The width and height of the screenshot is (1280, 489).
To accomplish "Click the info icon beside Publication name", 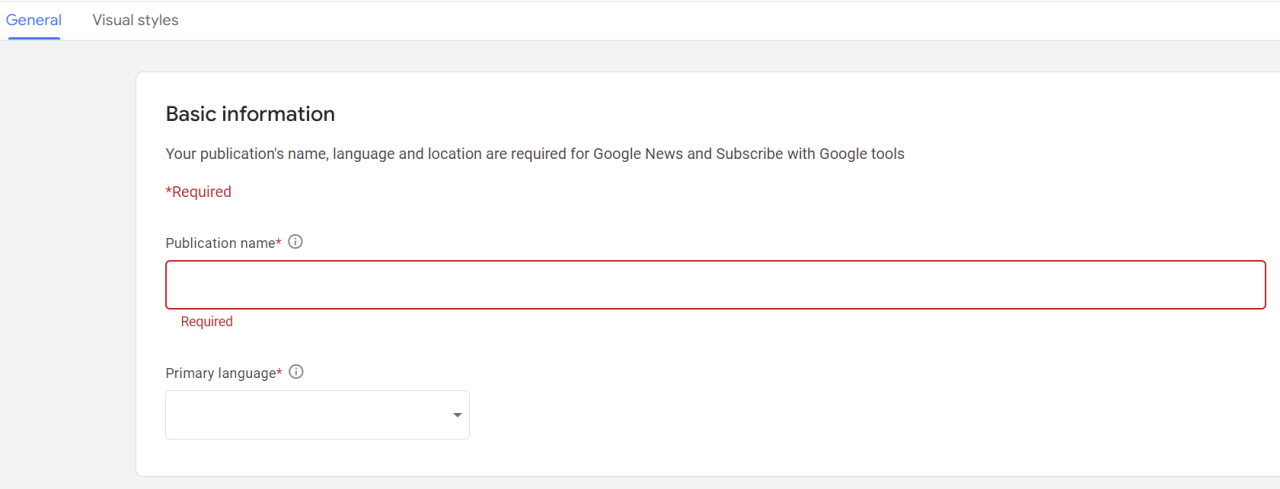I will point(295,242).
